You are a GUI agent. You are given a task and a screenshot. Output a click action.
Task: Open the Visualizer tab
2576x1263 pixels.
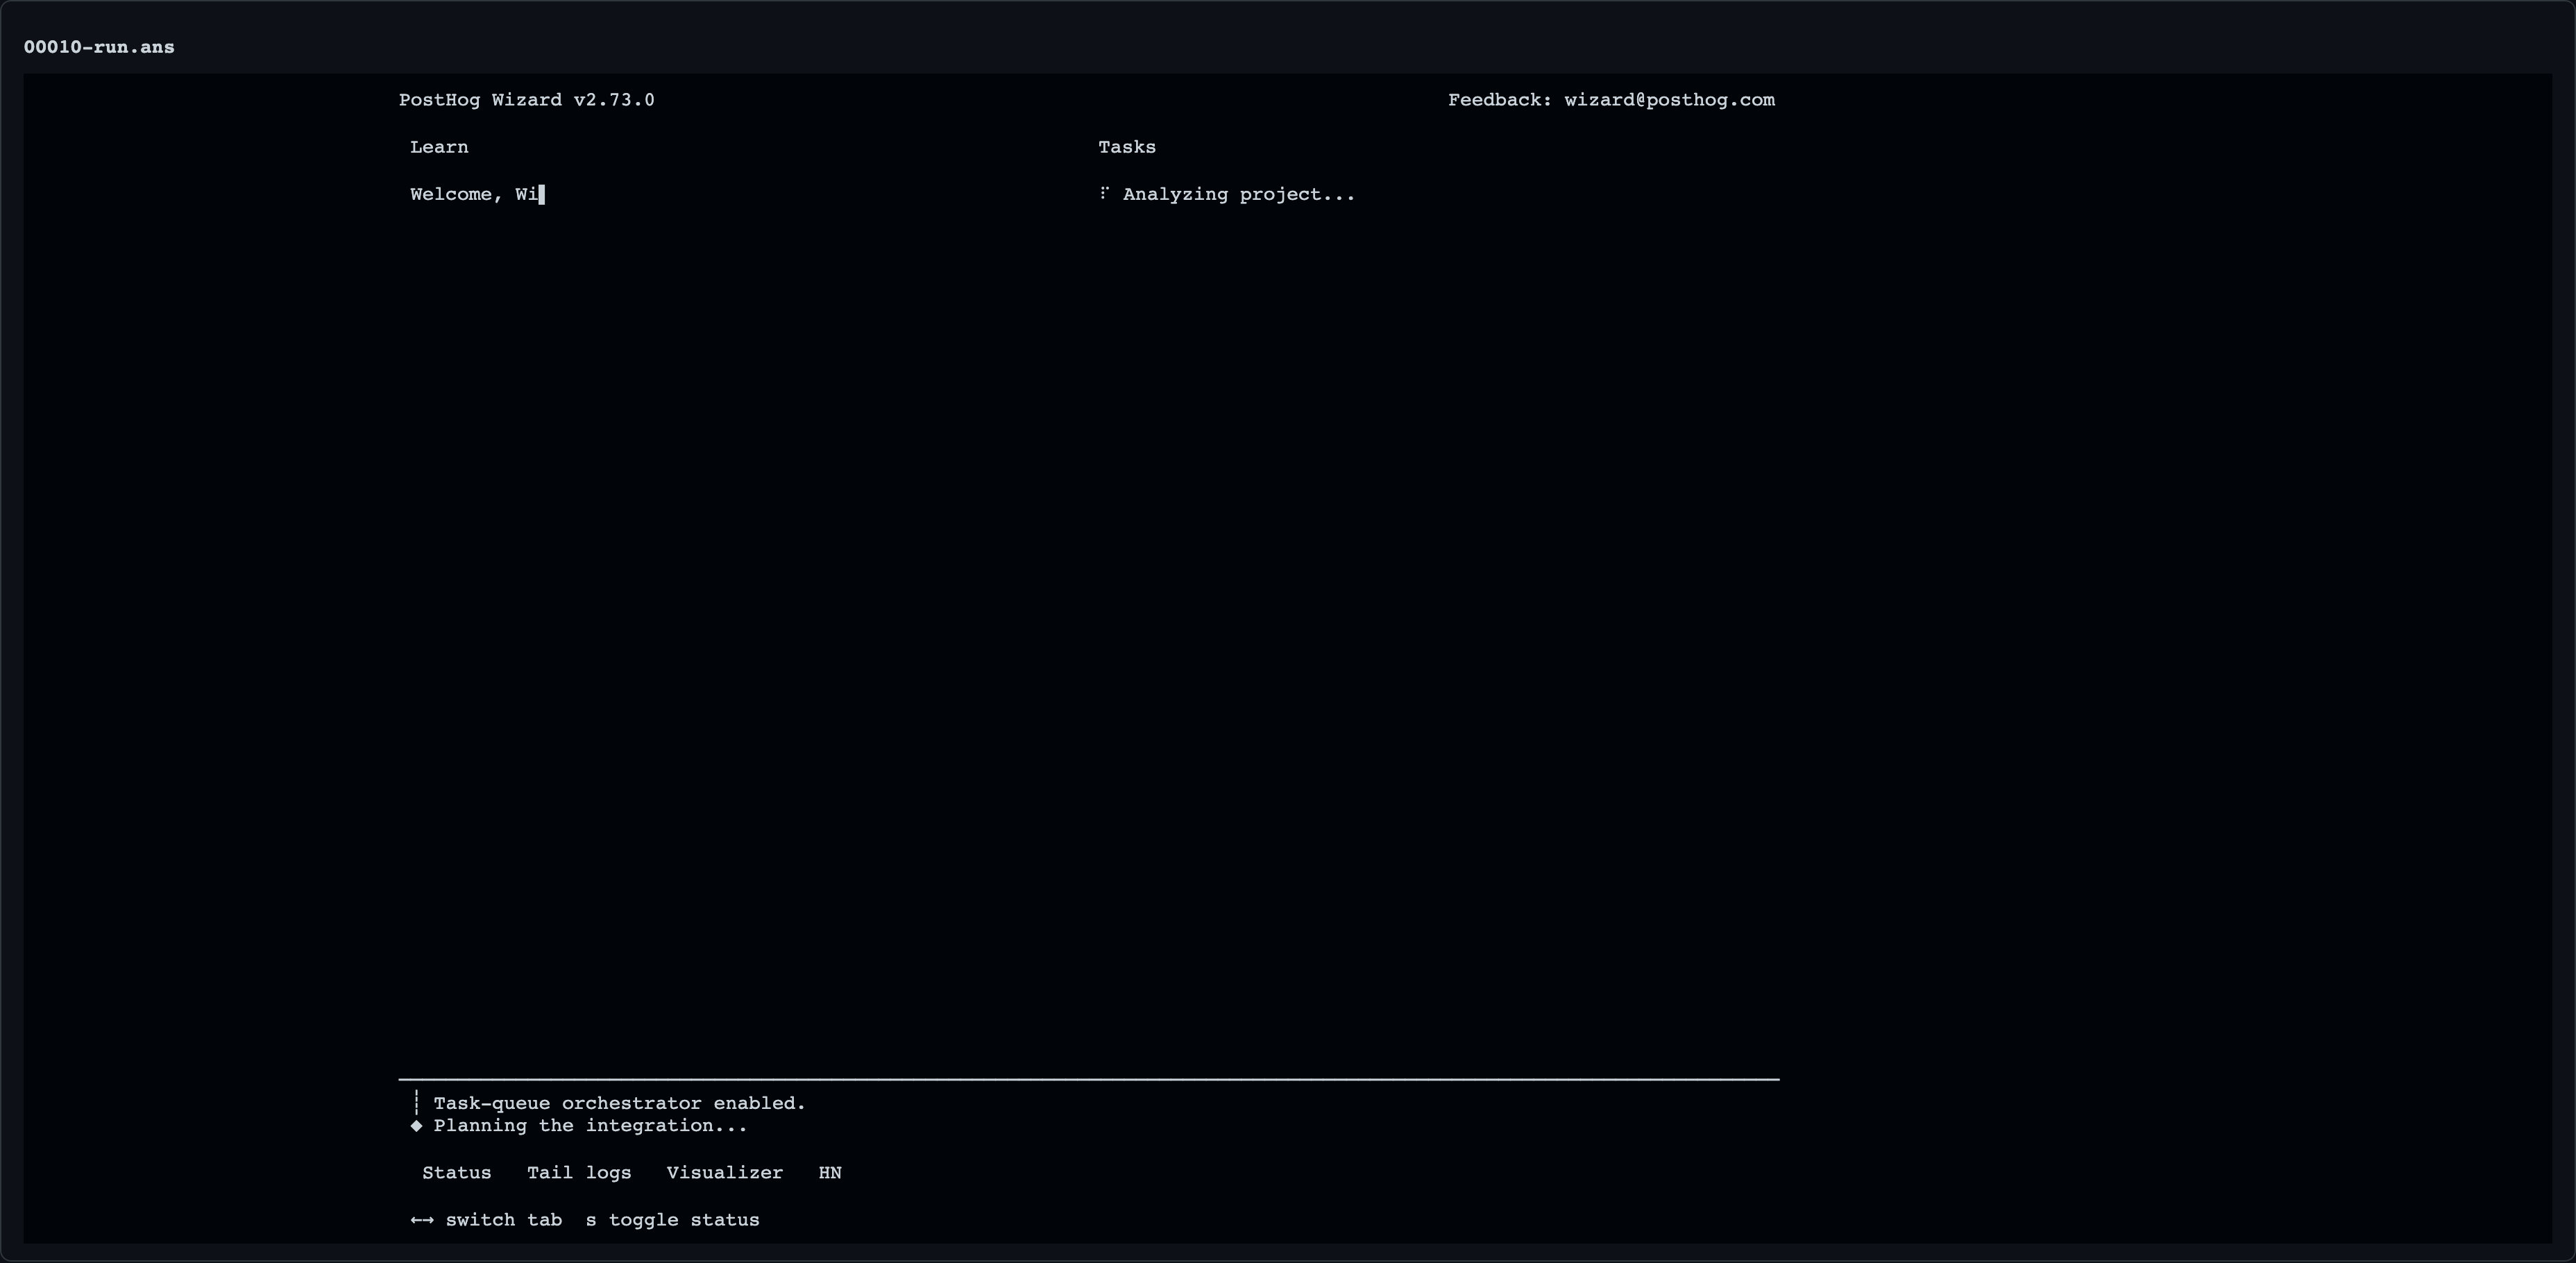725,1173
